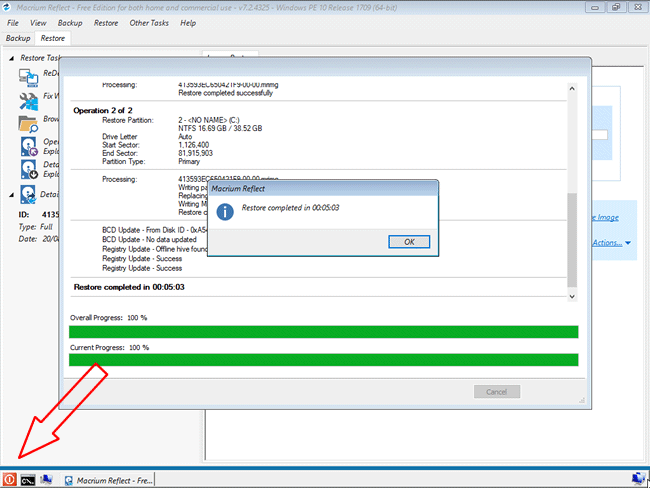Click 'Restore completed in 00:05:03' log line
Viewport: 650px width, 488px height.
click(x=129, y=287)
